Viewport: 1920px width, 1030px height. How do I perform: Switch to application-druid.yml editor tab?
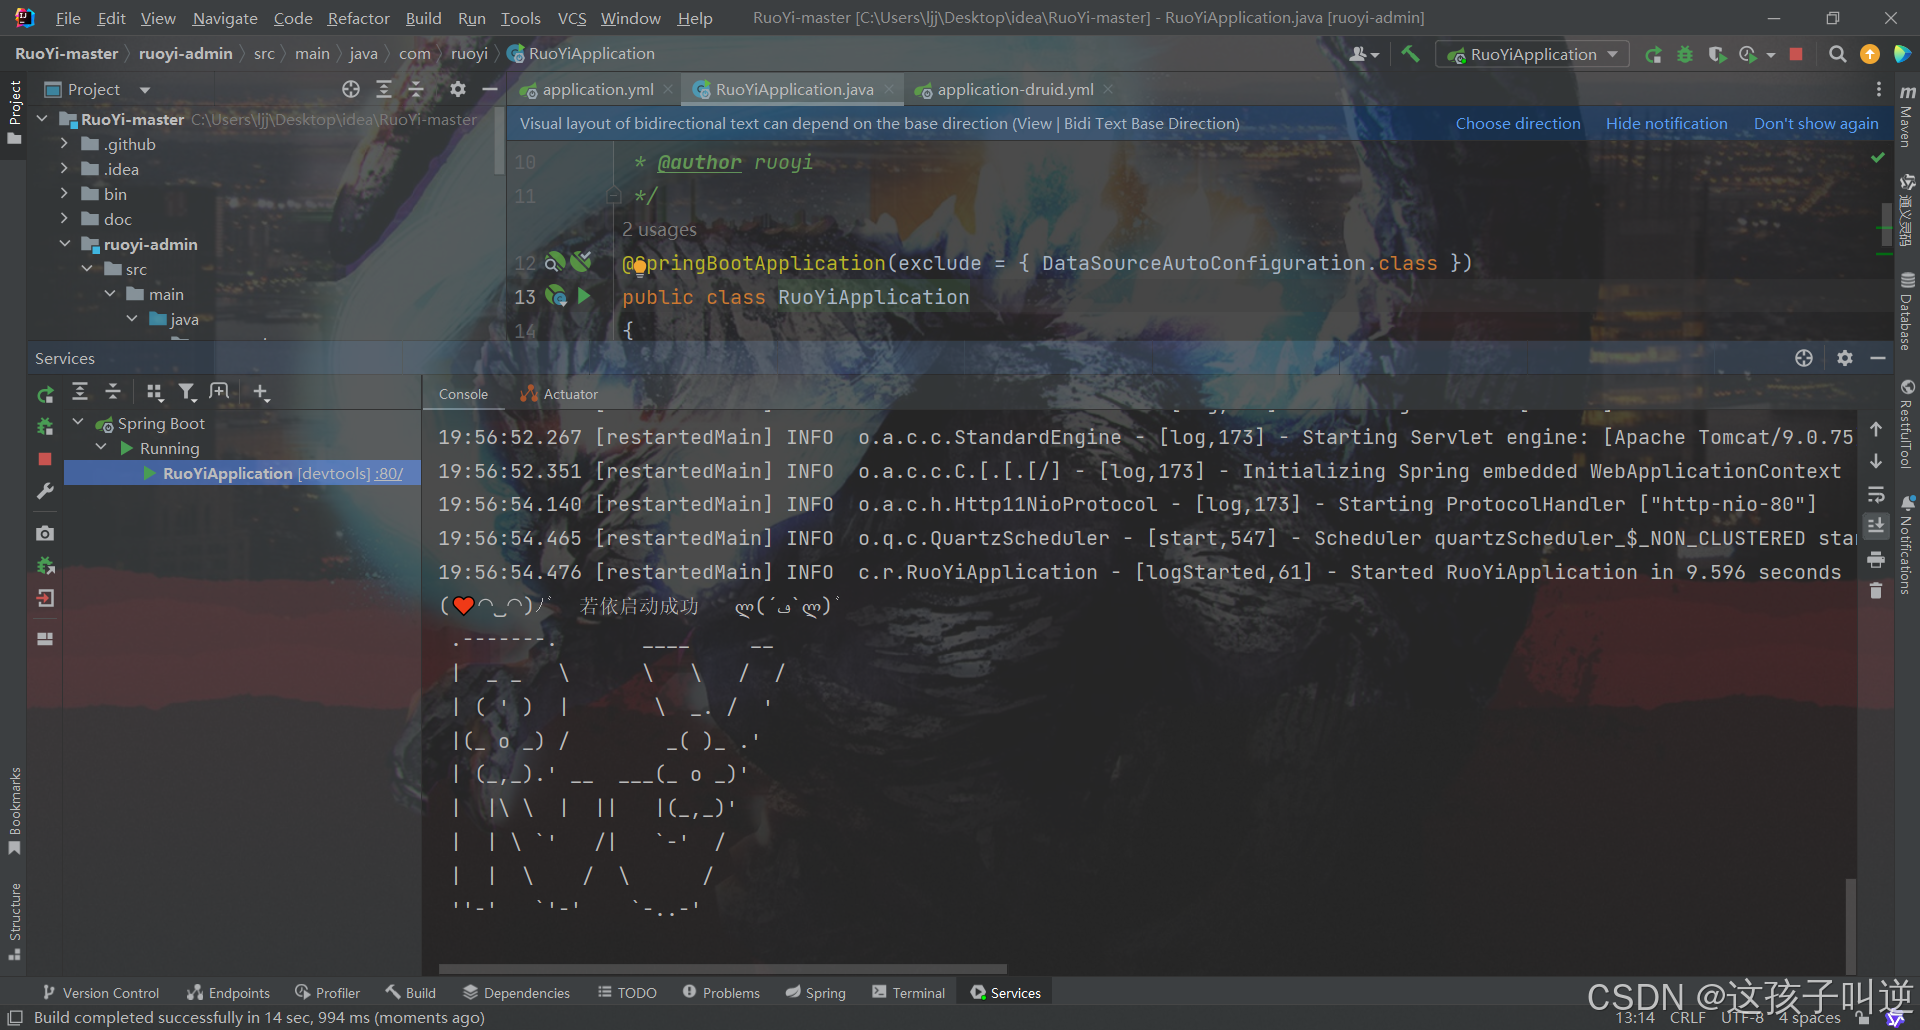click(x=1015, y=89)
